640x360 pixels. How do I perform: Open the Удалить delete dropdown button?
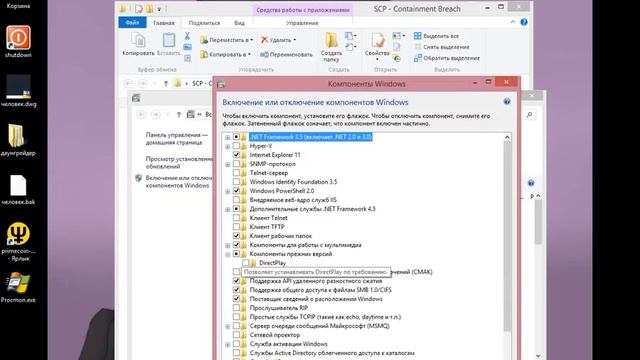(x=278, y=40)
